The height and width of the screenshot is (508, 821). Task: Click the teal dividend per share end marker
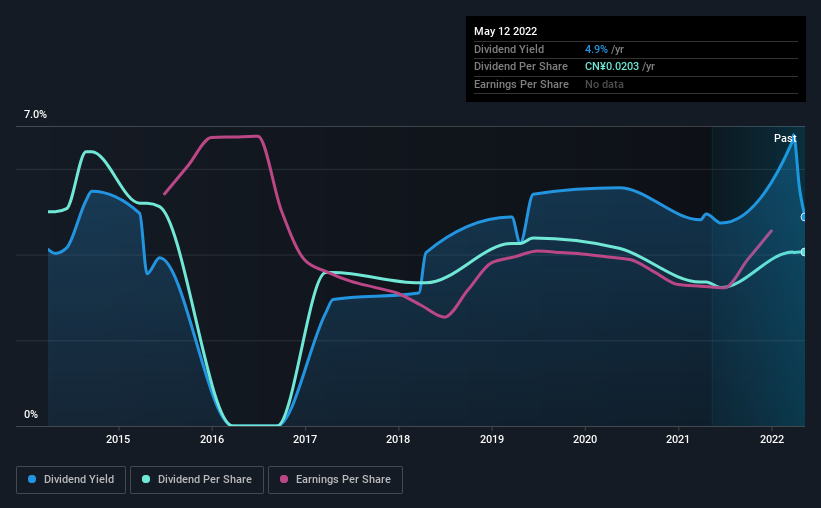(804, 252)
